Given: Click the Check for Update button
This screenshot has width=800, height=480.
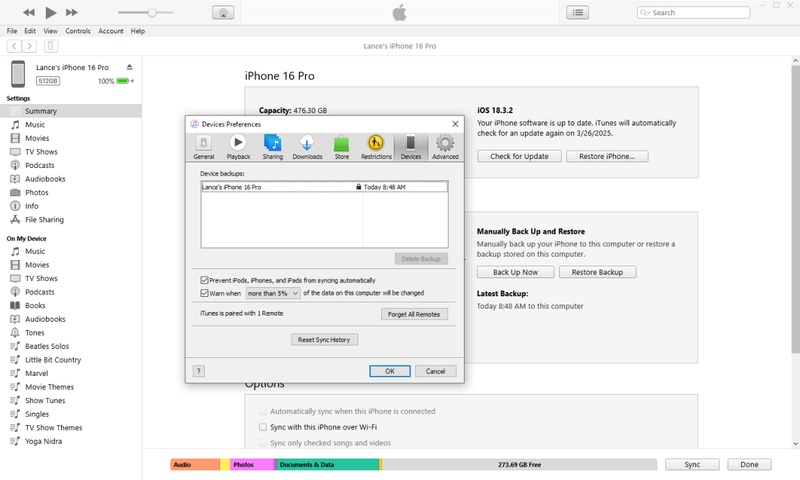Looking at the screenshot, I should (x=519, y=156).
